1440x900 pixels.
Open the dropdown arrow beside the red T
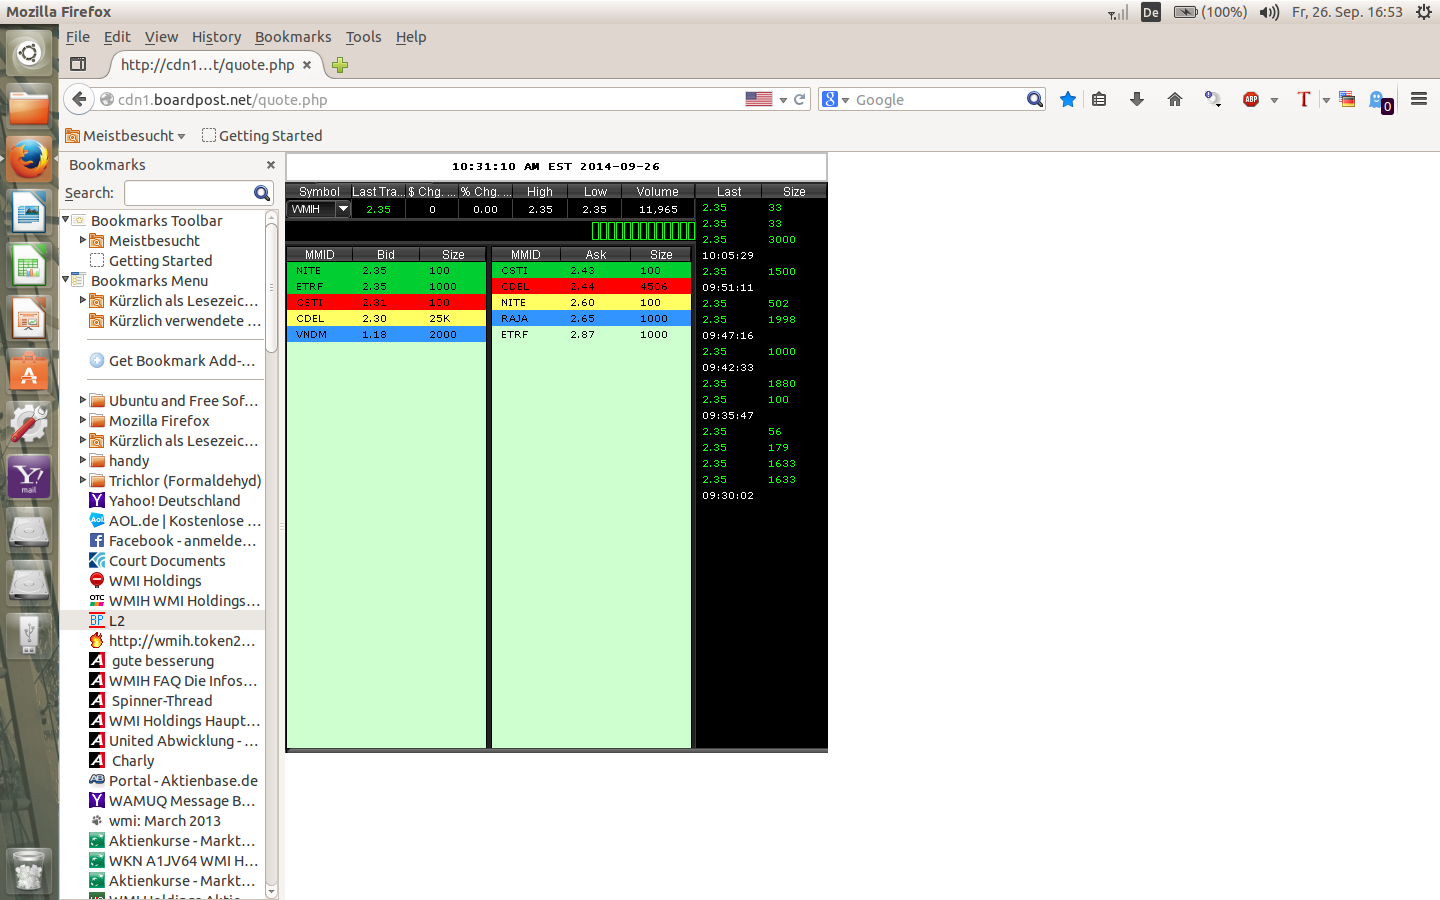(x=1326, y=100)
